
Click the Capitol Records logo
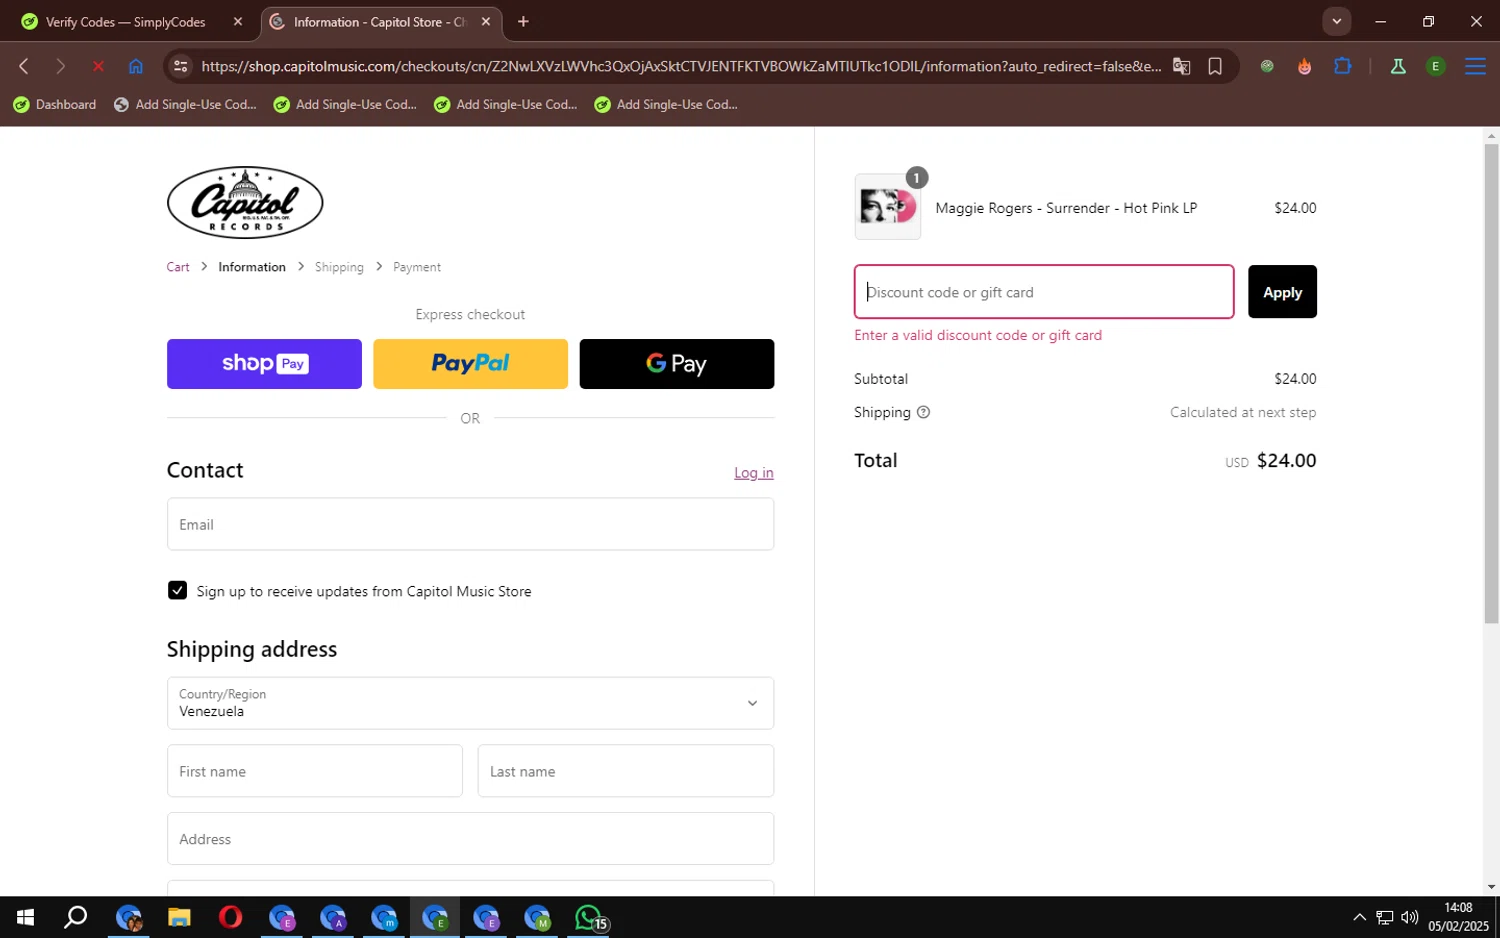click(245, 202)
